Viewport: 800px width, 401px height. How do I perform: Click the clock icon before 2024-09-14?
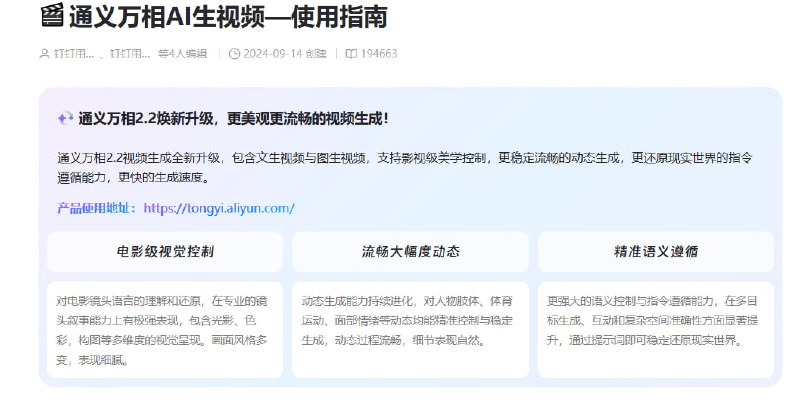[234, 54]
